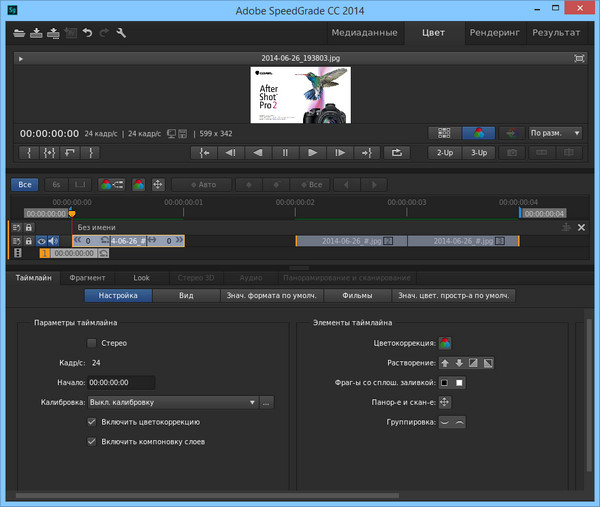Click the Фильмы button
600x507 pixels.
(357, 296)
